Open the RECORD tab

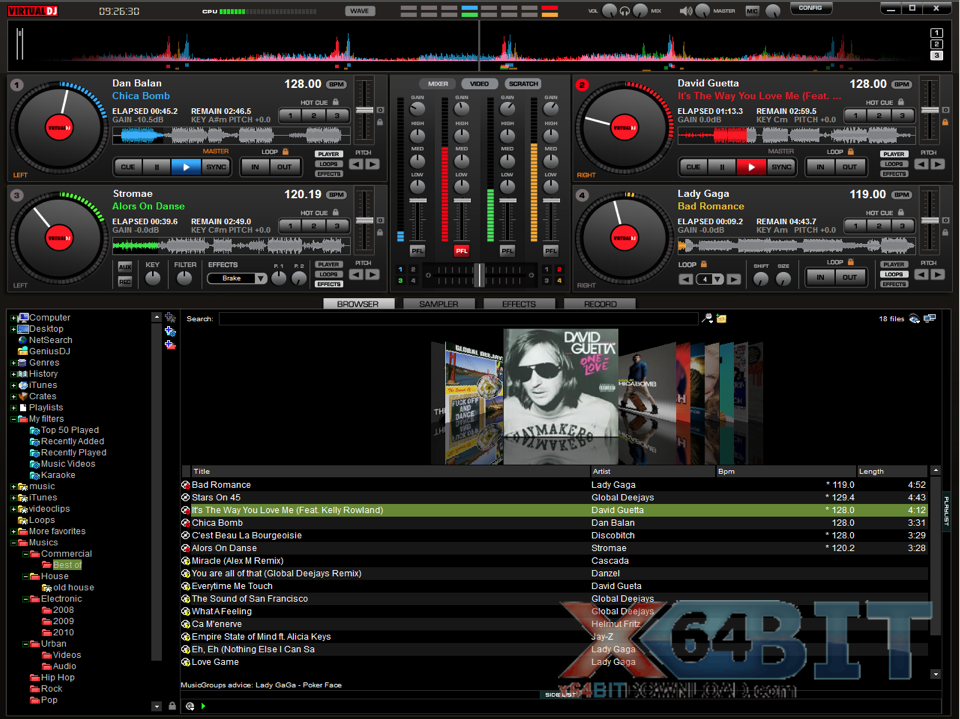click(600, 304)
